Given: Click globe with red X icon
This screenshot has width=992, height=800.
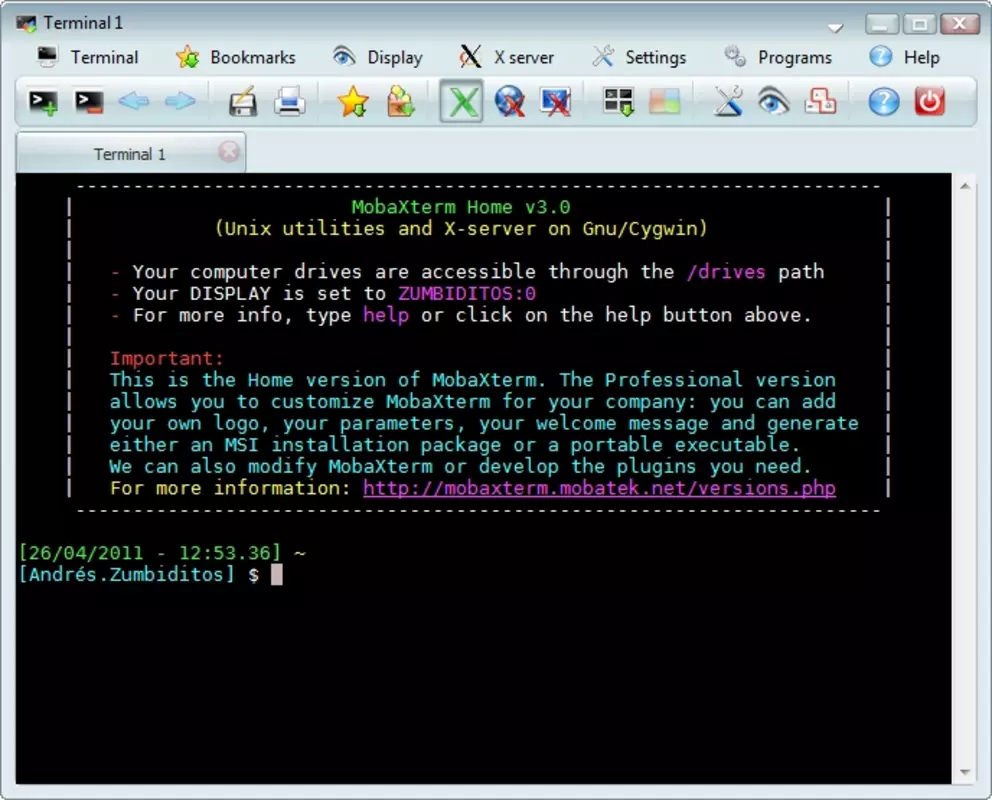Looking at the screenshot, I should tap(509, 101).
